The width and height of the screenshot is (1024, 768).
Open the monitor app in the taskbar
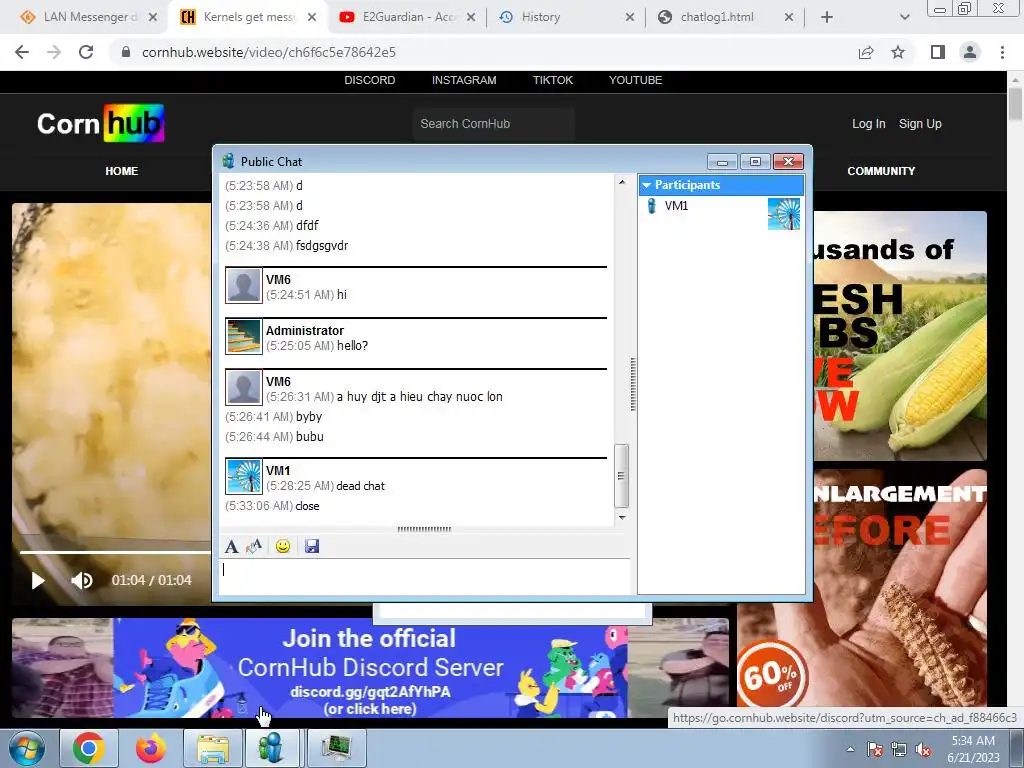point(336,748)
